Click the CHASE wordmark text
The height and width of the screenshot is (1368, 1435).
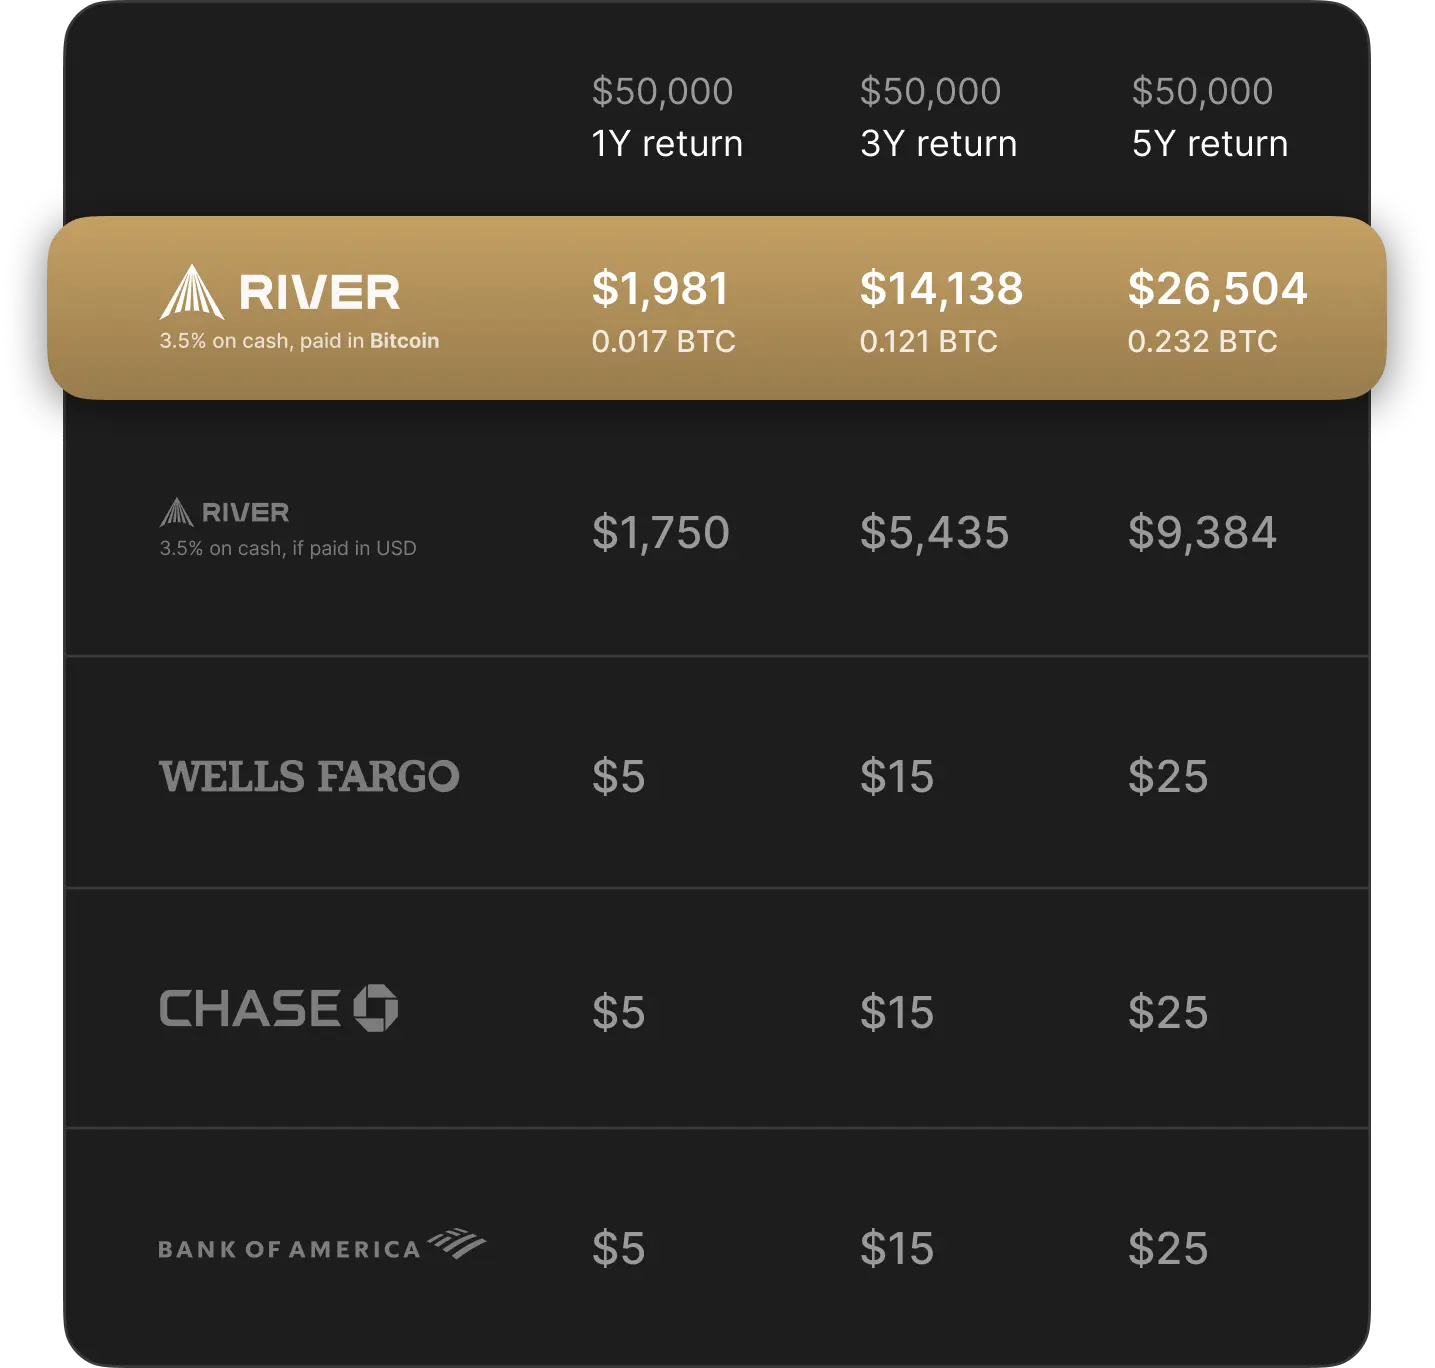click(x=250, y=1008)
